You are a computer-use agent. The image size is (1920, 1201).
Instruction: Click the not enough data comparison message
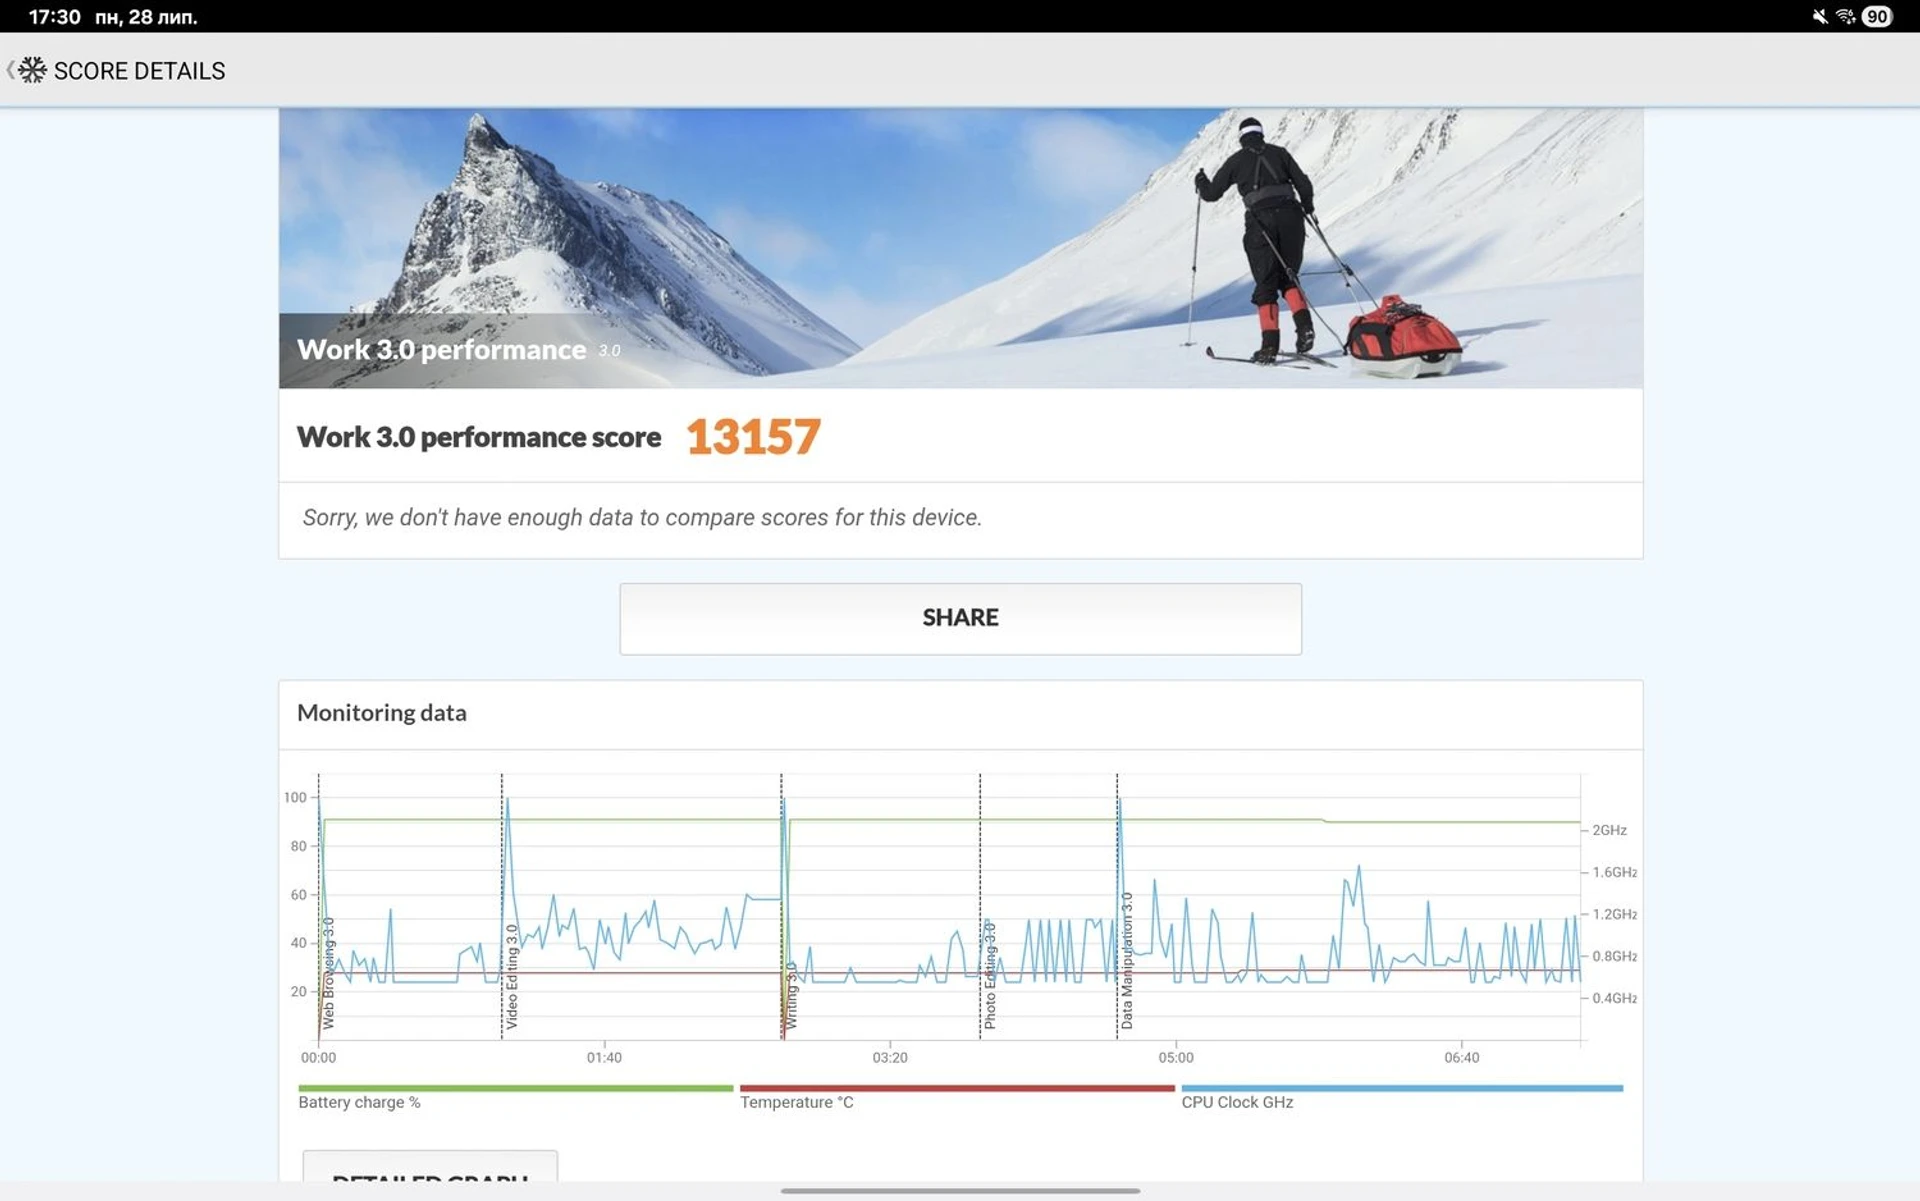(x=642, y=518)
